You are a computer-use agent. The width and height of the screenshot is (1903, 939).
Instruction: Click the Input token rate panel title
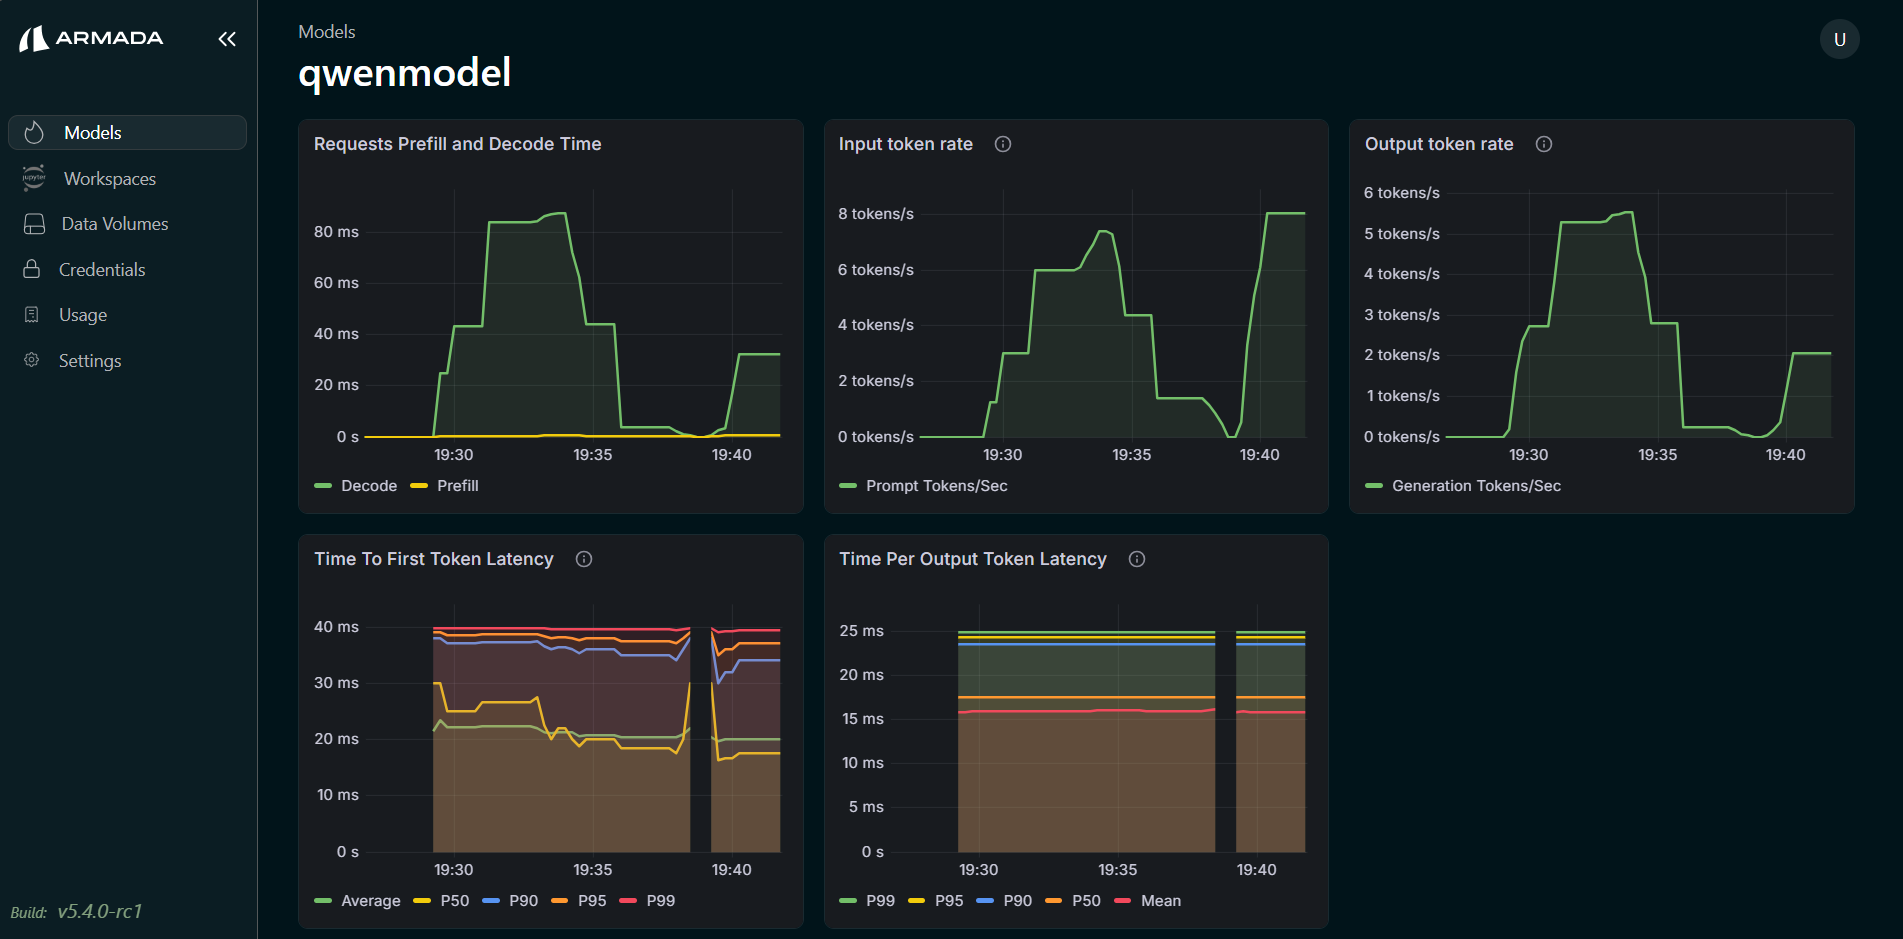(906, 144)
